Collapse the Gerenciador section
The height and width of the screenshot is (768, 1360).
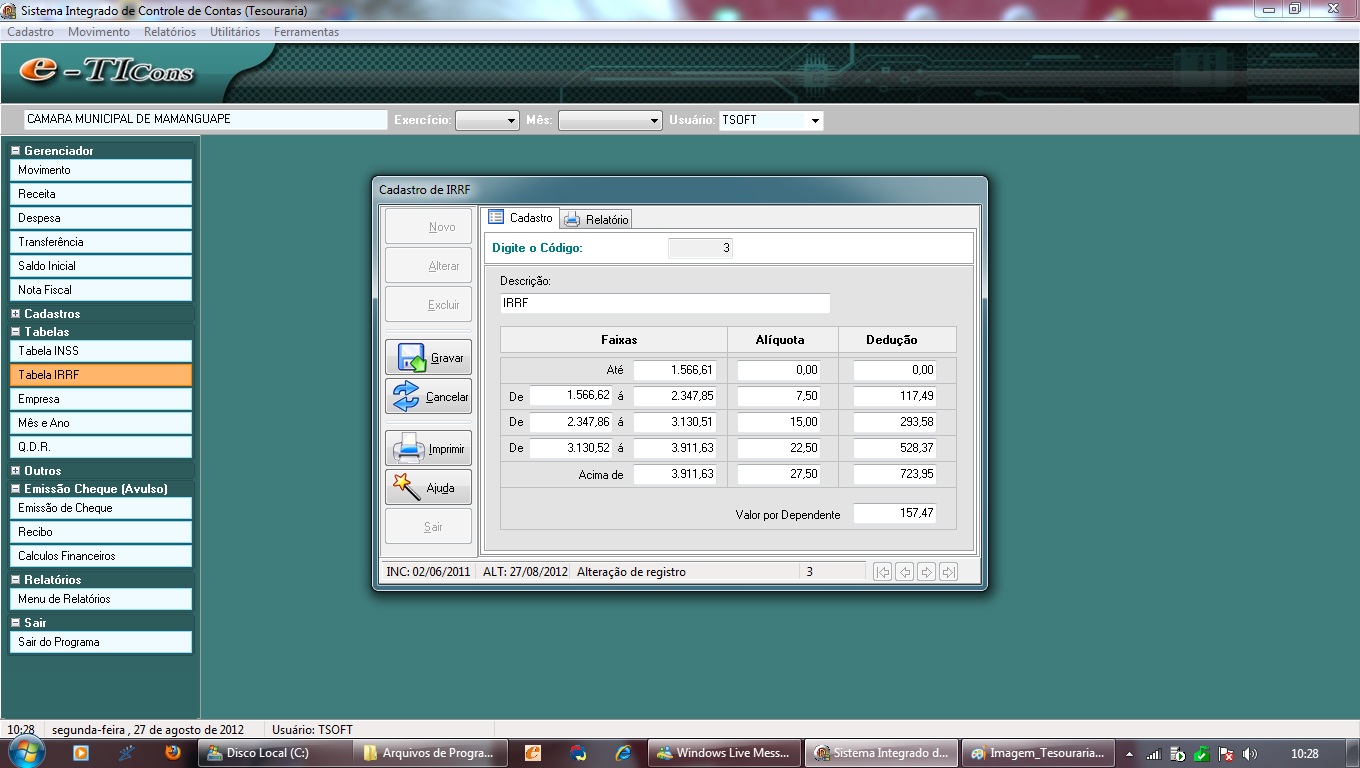tap(16, 151)
